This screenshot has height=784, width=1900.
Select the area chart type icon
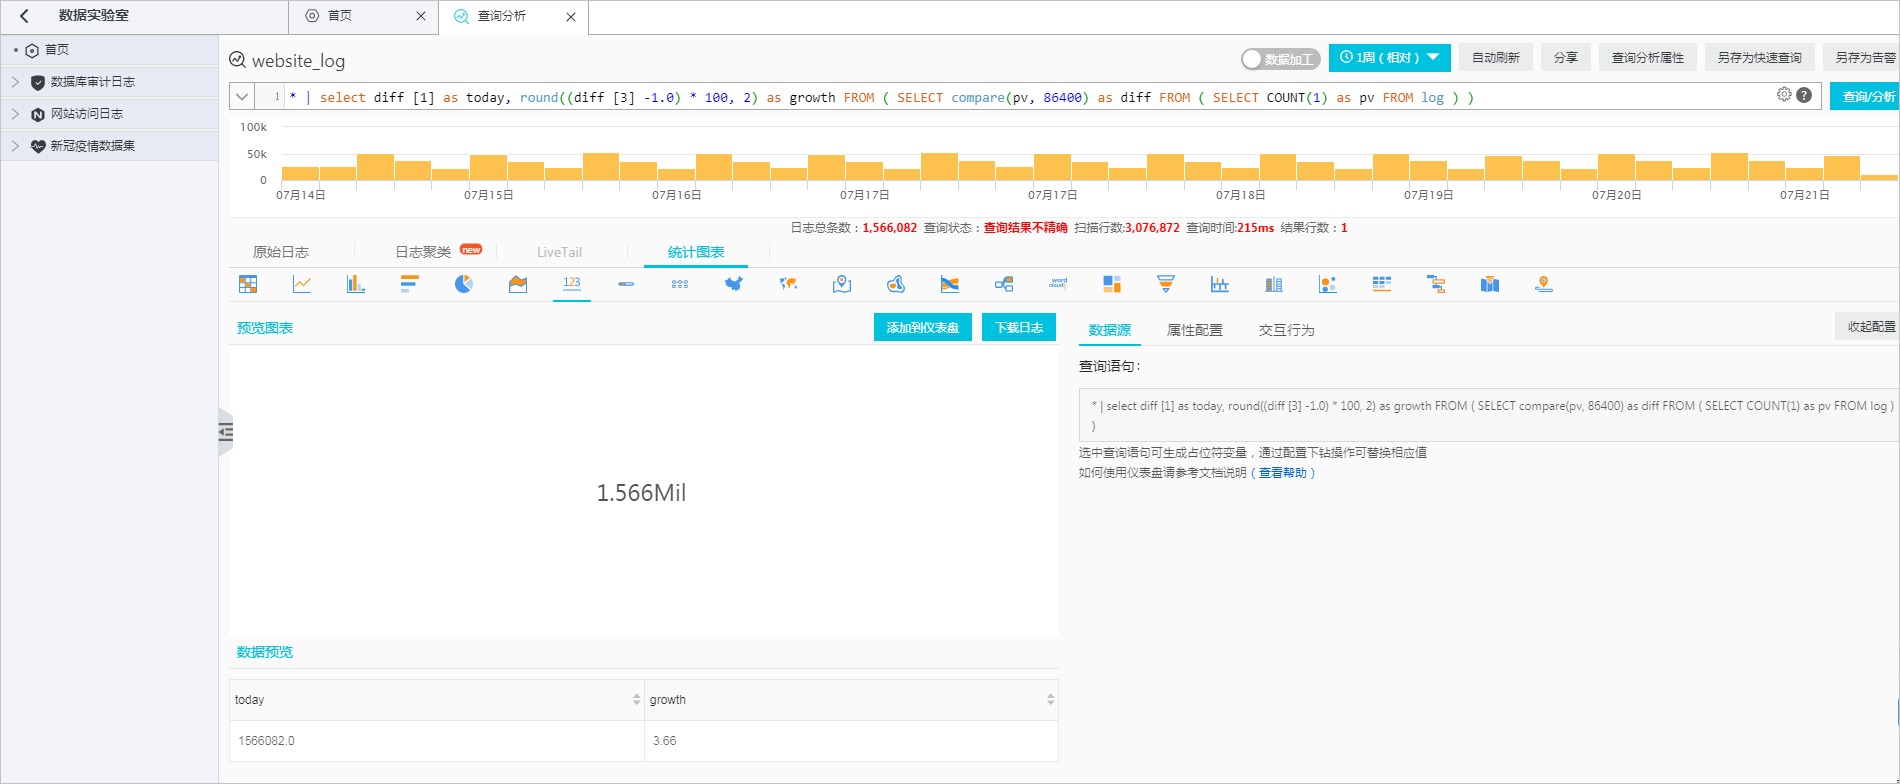click(518, 284)
